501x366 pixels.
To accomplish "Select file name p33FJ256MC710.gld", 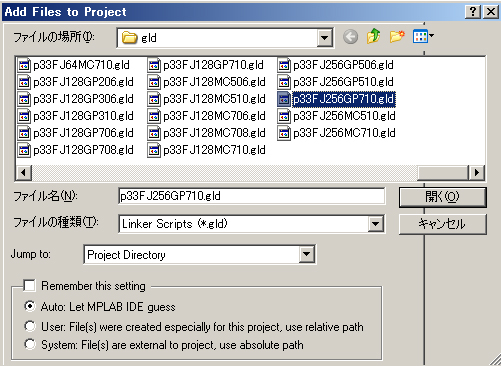I will pos(344,133).
